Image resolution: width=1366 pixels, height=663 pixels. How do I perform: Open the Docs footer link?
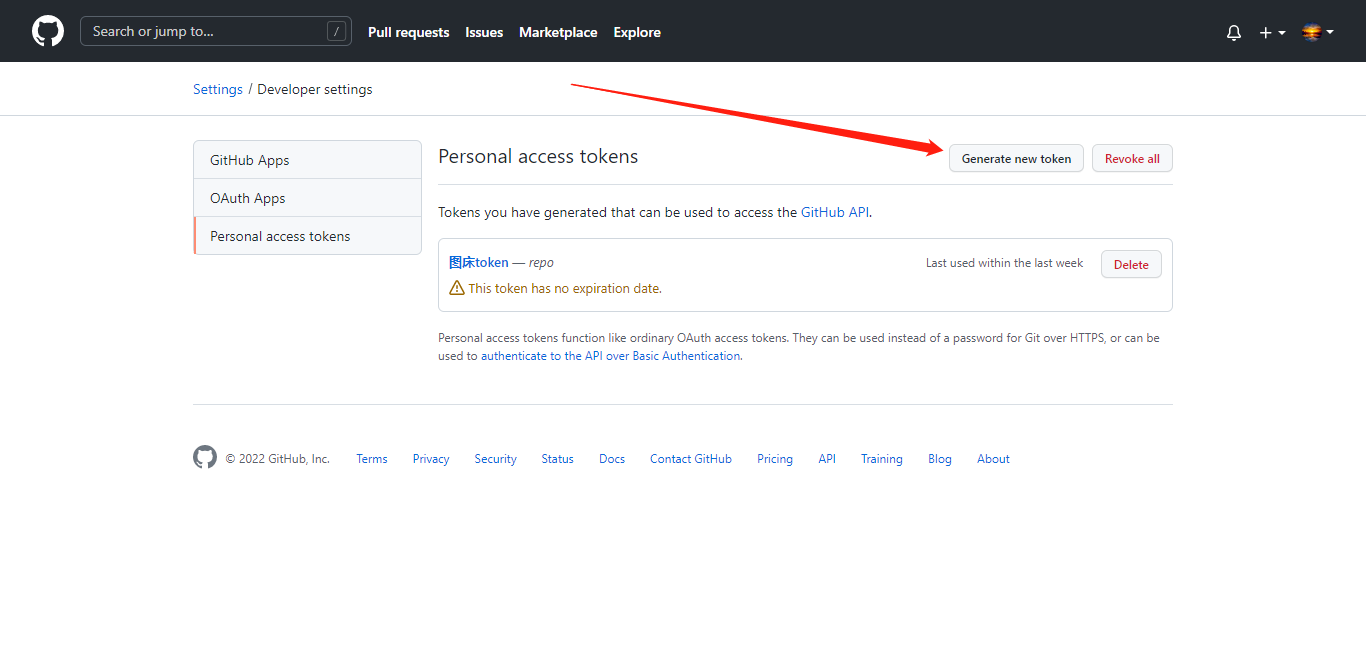click(x=612, y=459)
